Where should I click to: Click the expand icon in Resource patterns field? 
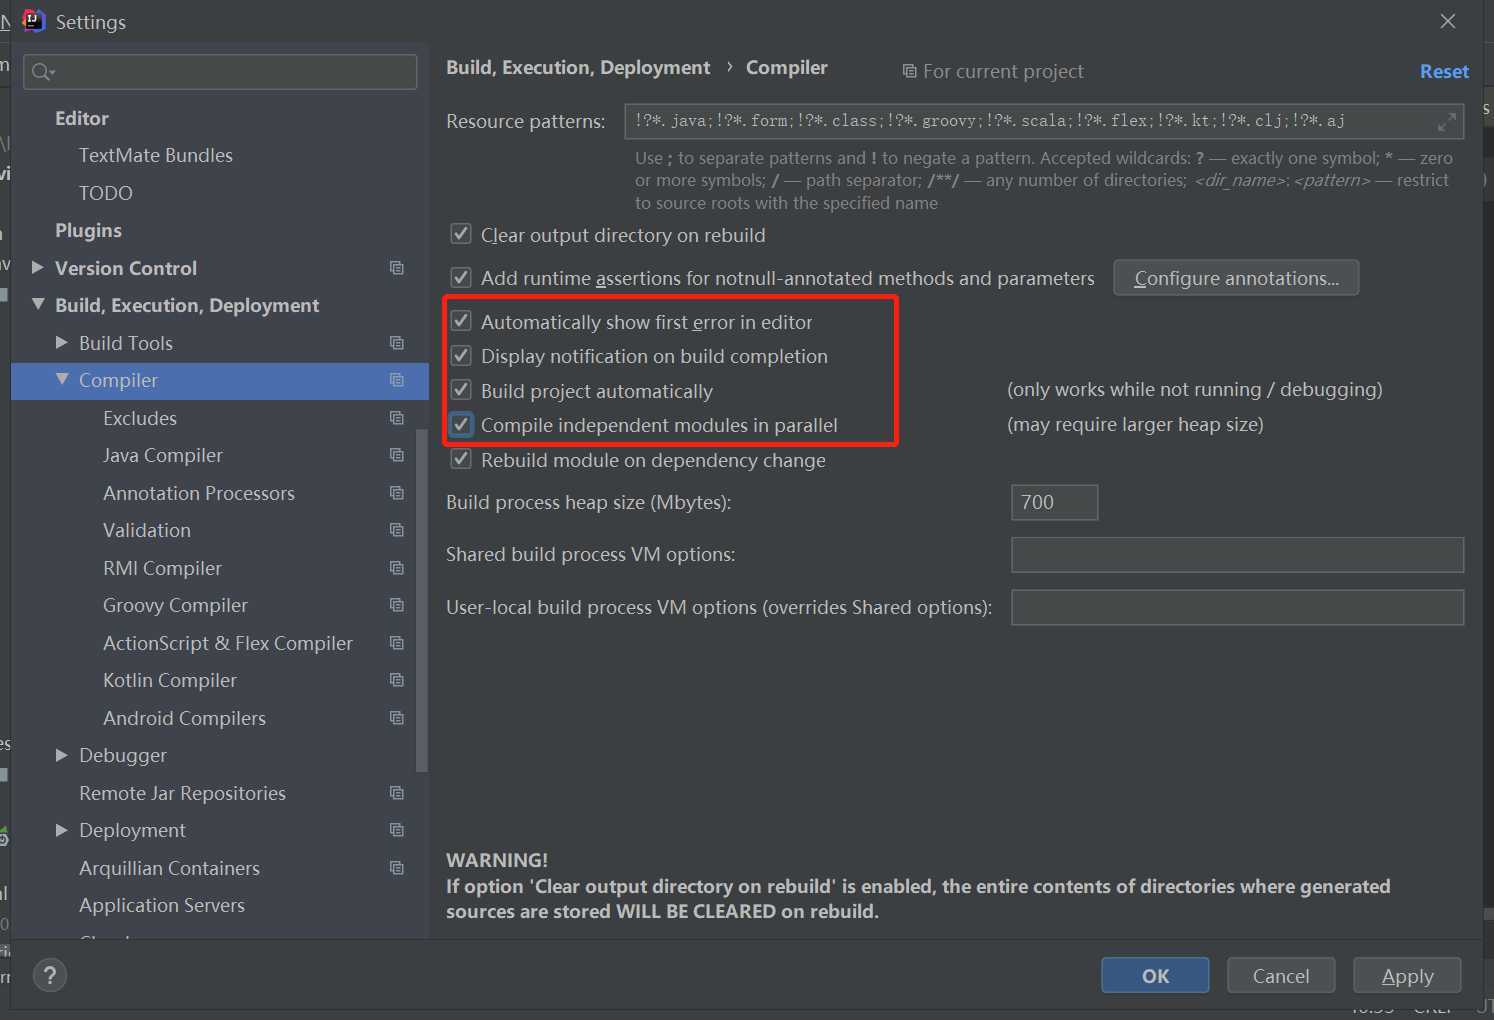(x=1446, y=122)
